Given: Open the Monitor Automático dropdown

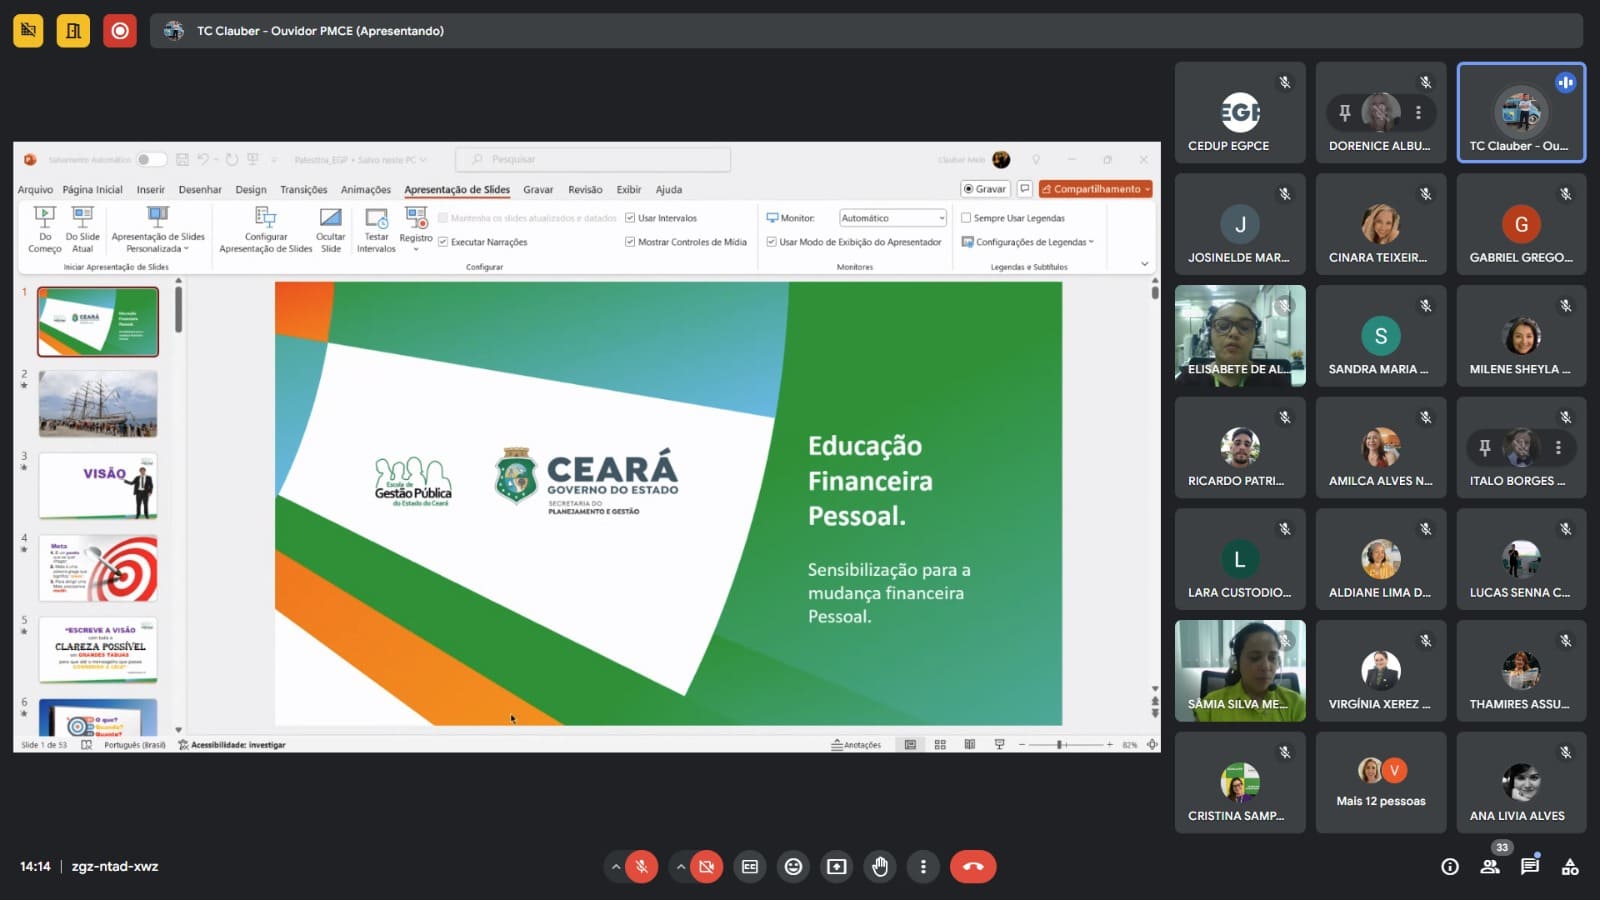Looking at the screenshot, I should pos(892,218).
